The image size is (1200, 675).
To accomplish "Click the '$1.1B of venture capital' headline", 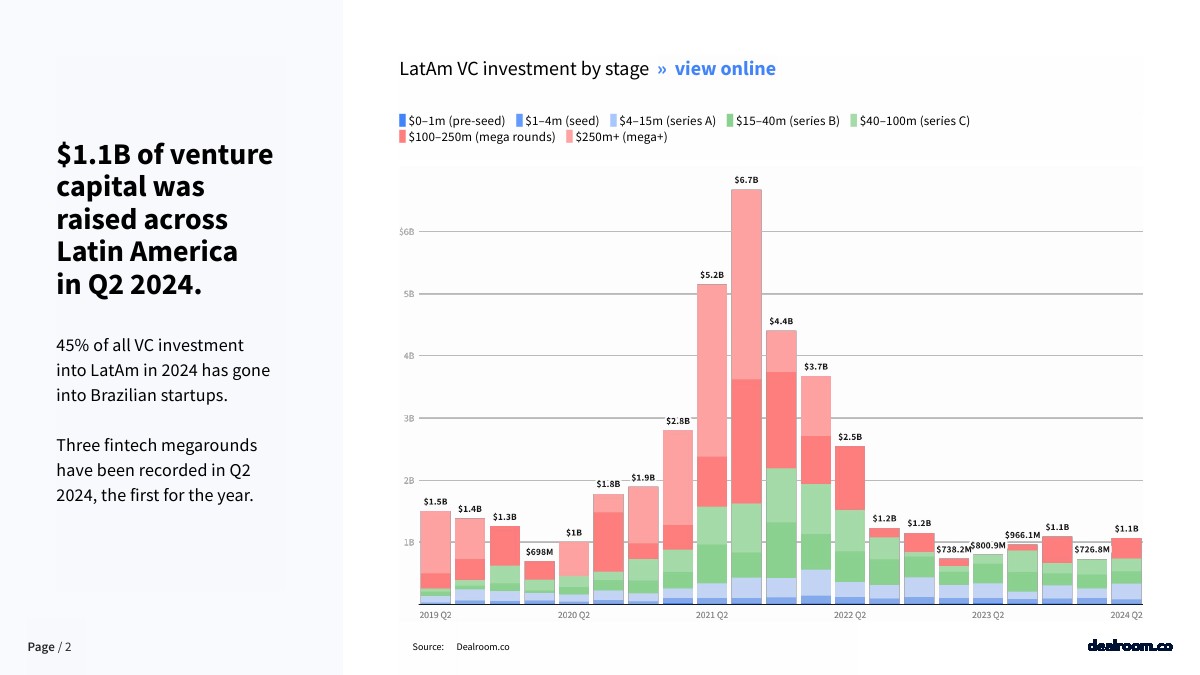I will pyautogui.click(x=165, y=220).
